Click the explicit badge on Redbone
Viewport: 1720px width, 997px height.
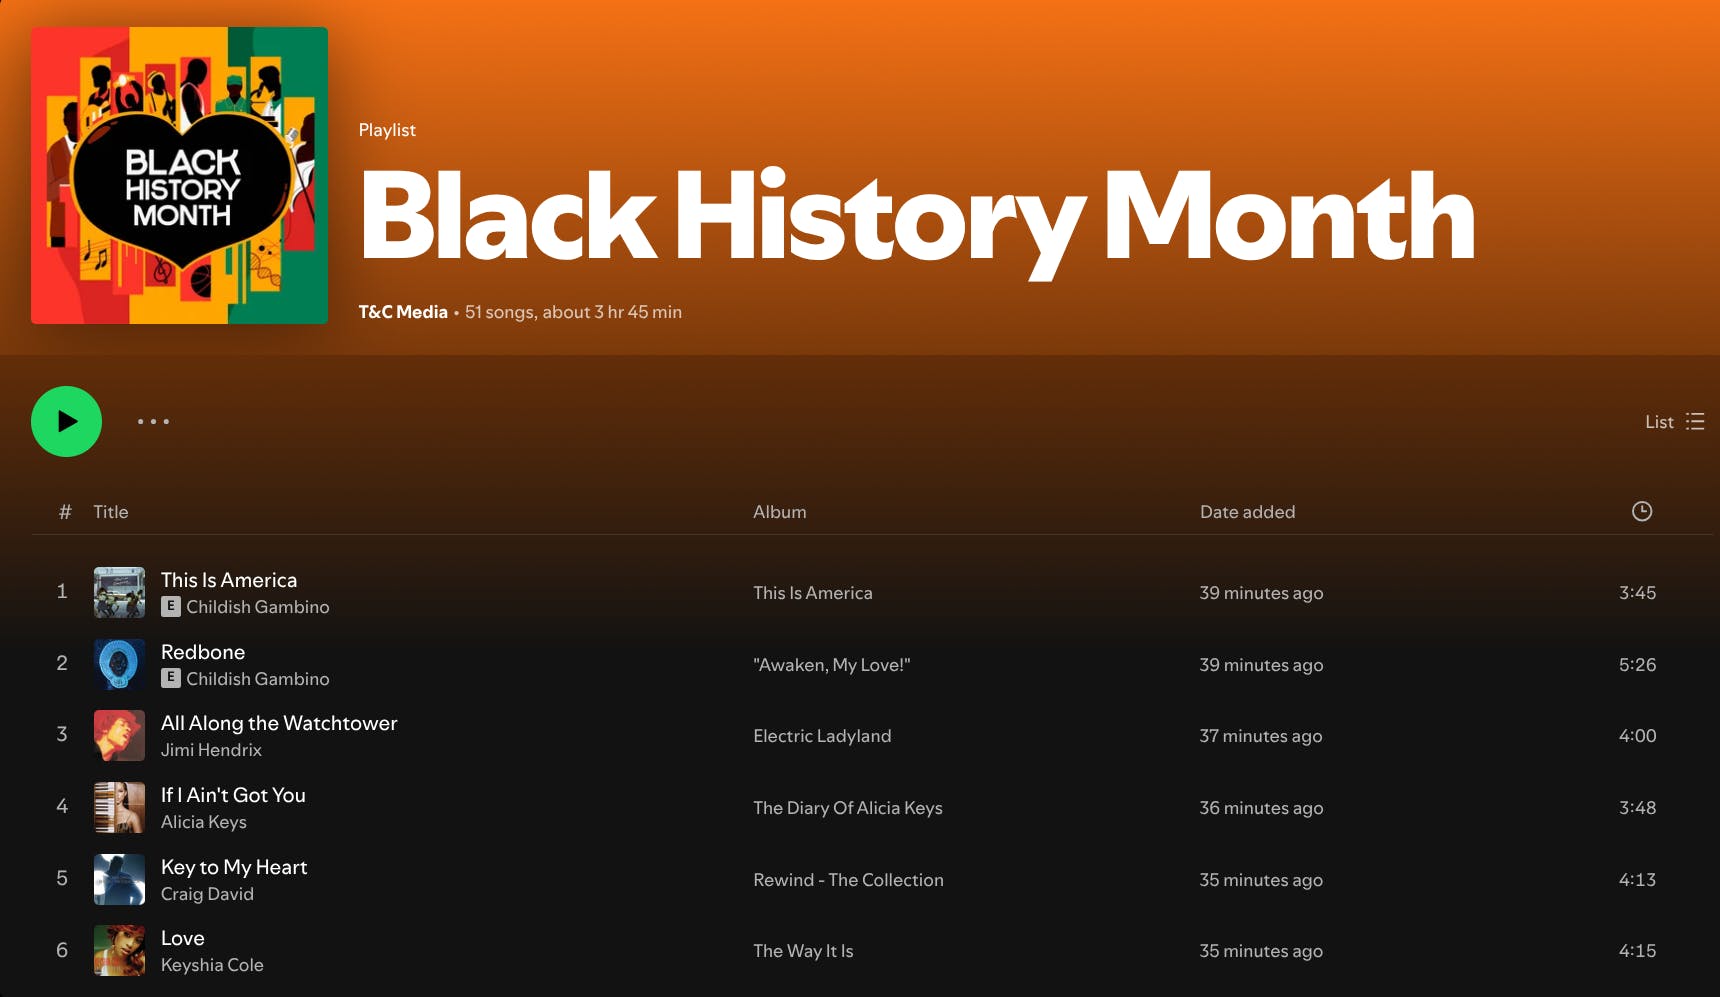170,679
